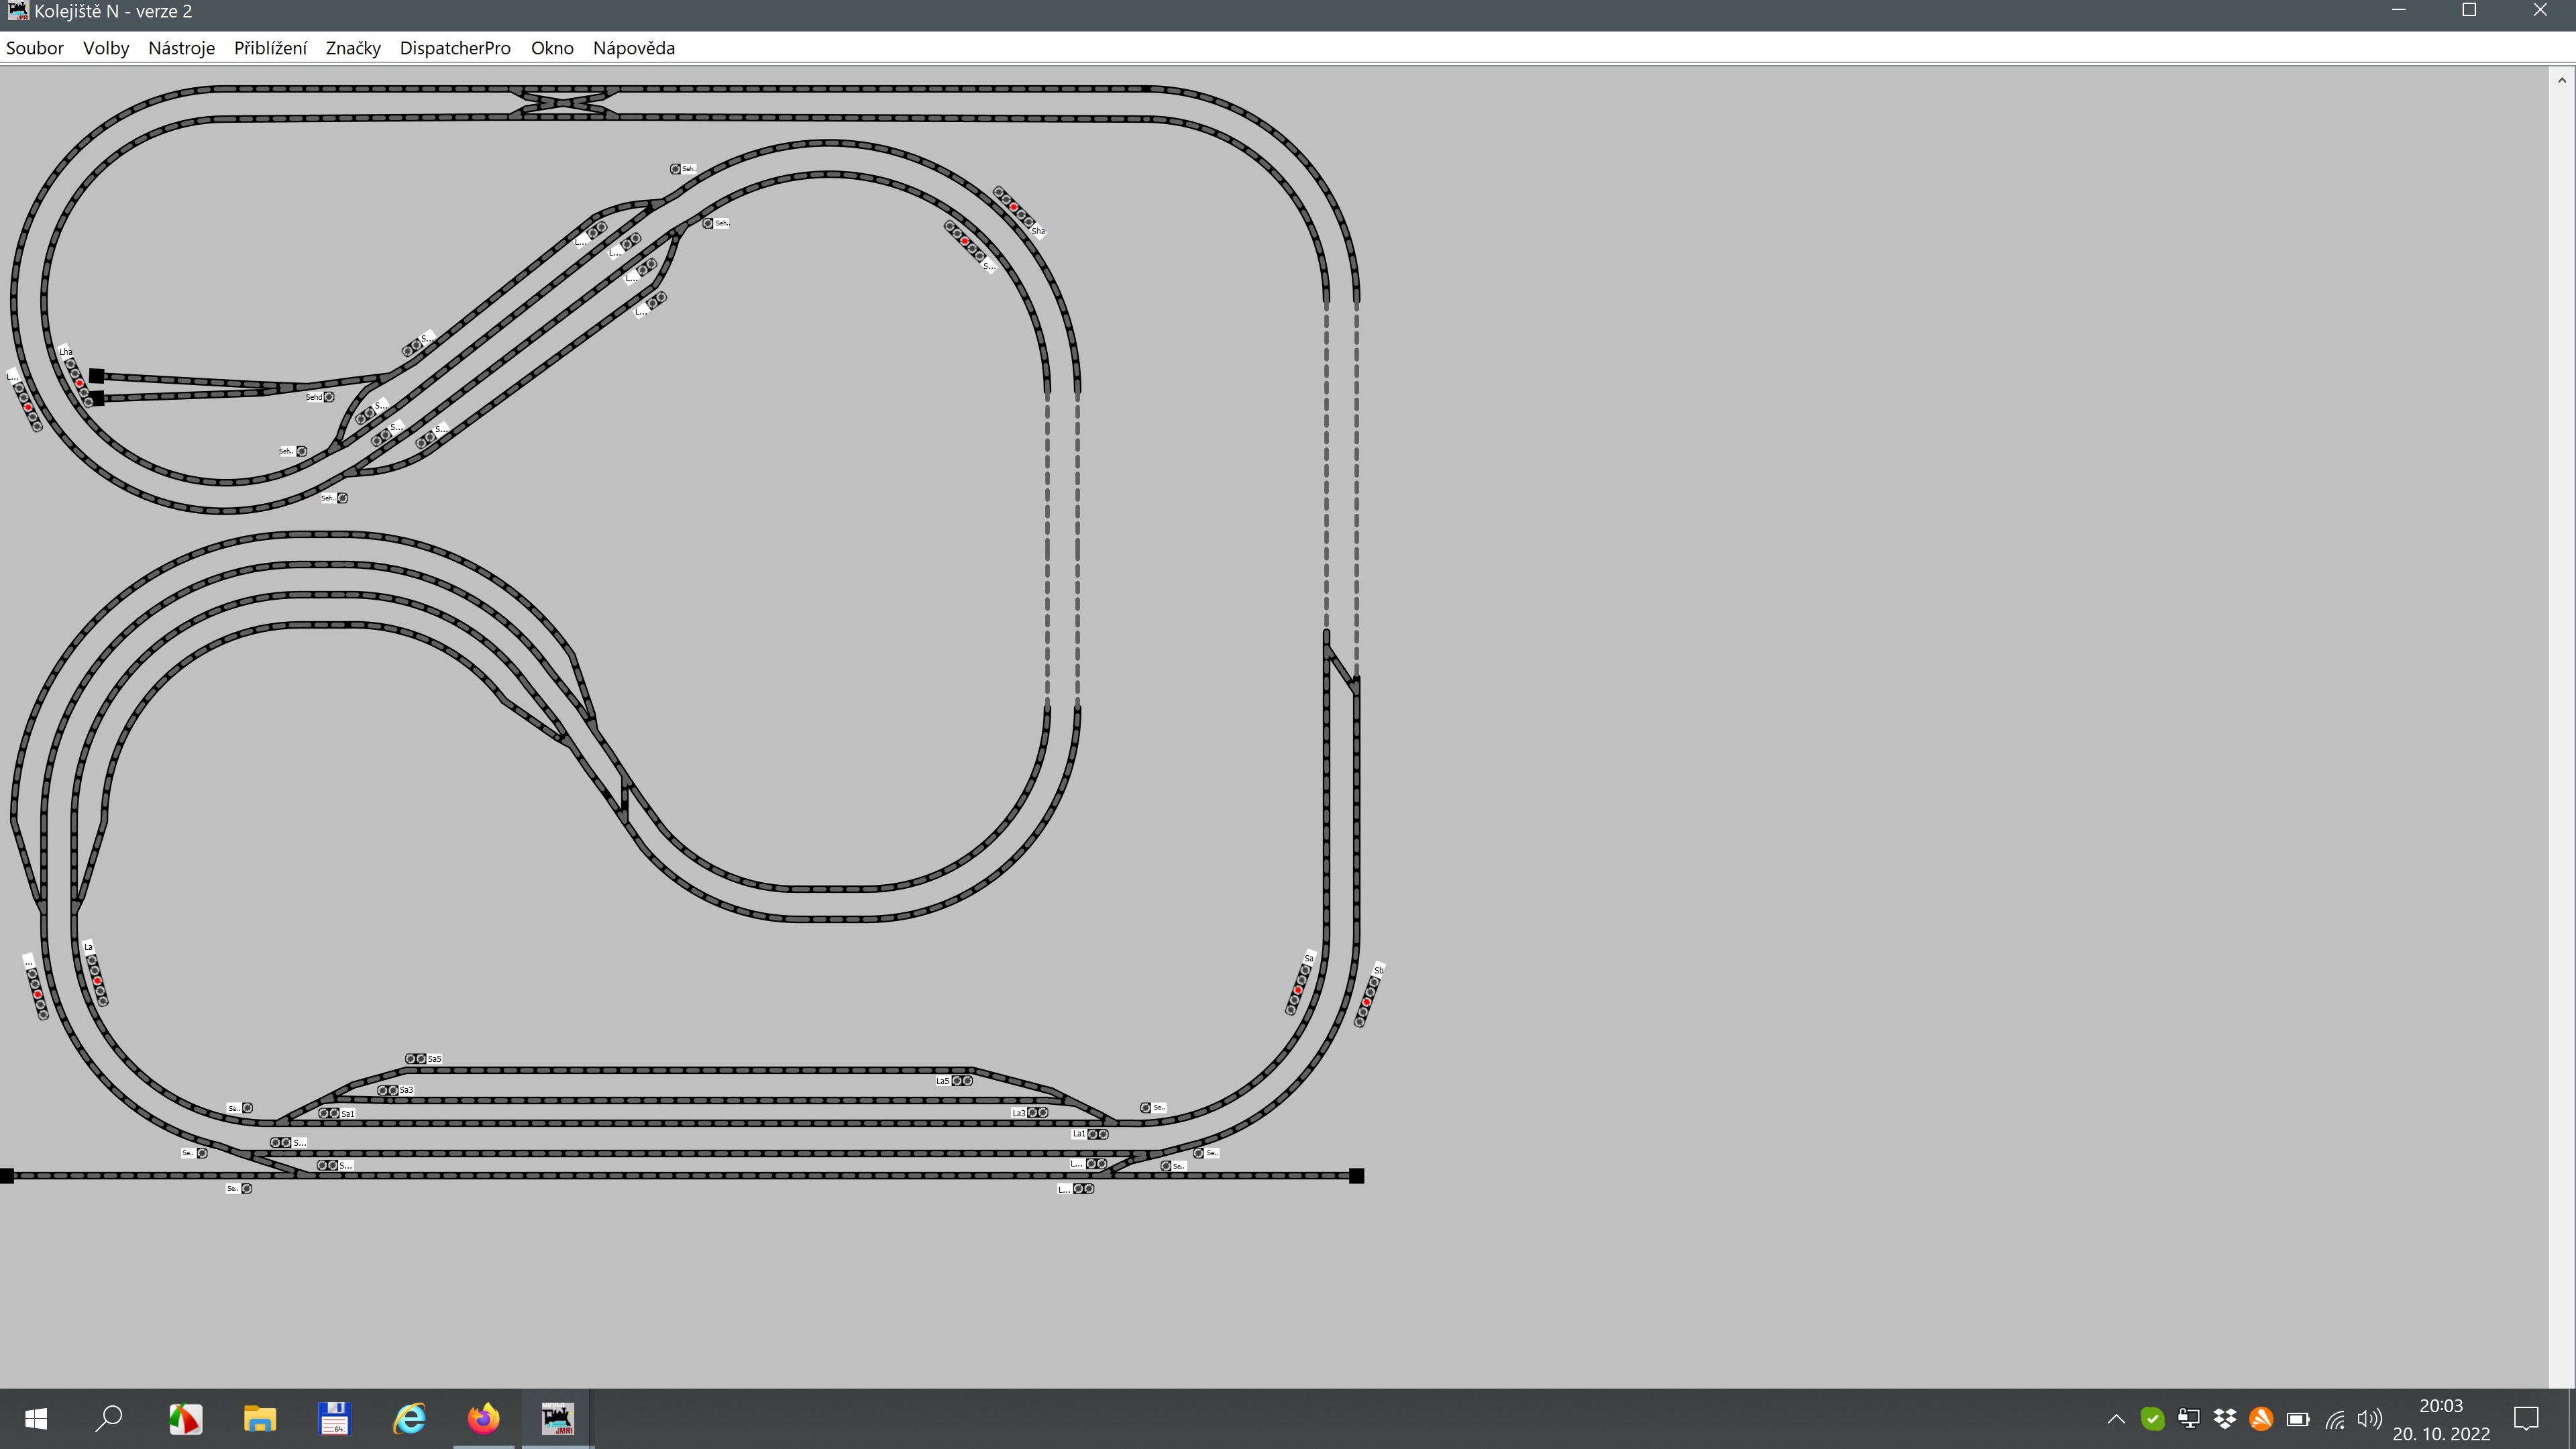Click the La1 signal head icon

click(1098, 1134)
